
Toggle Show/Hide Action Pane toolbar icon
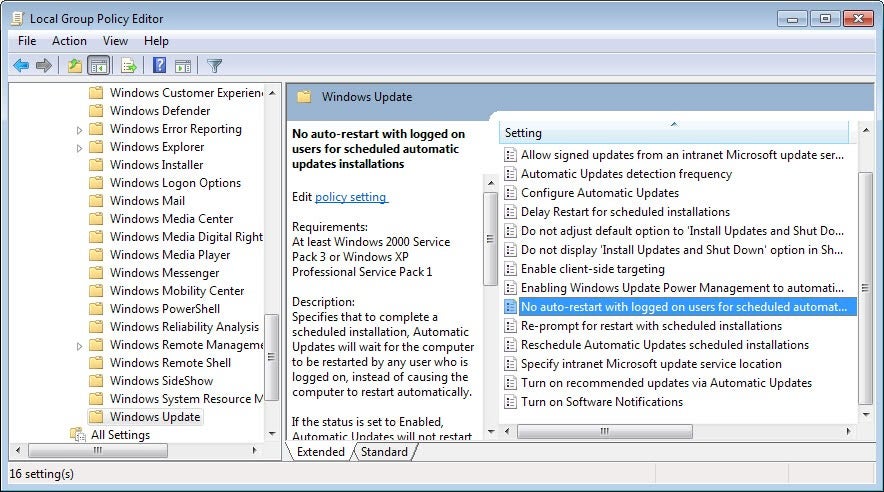[183, 66]
